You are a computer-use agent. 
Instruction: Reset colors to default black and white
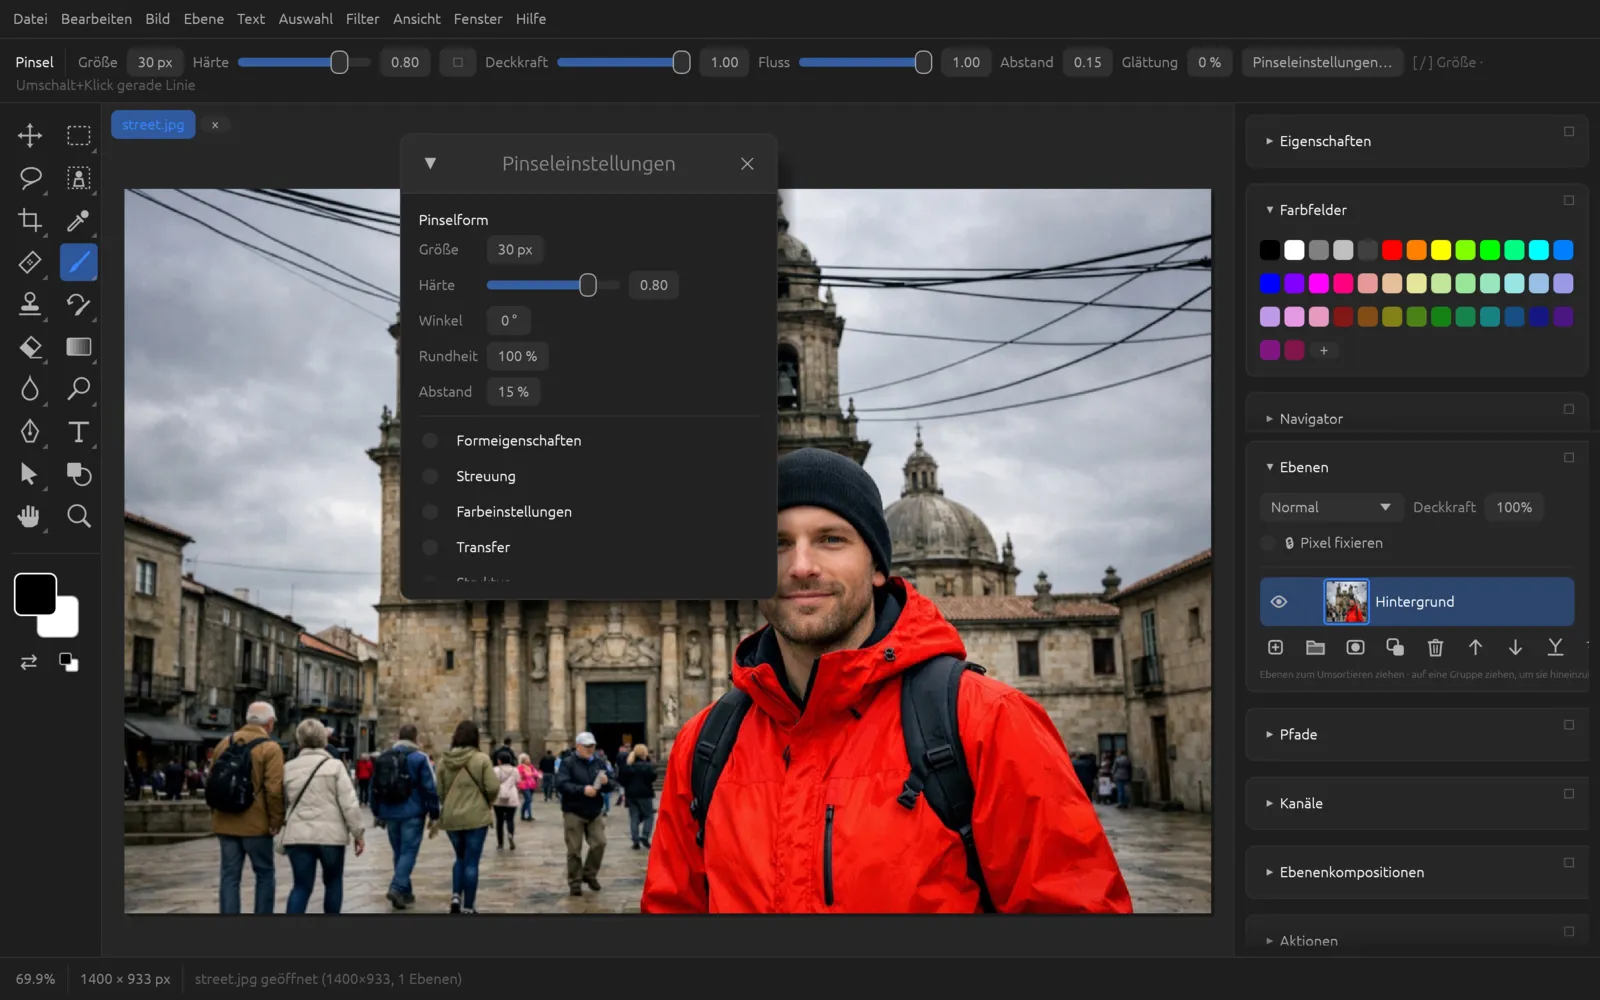pos(68,662)
